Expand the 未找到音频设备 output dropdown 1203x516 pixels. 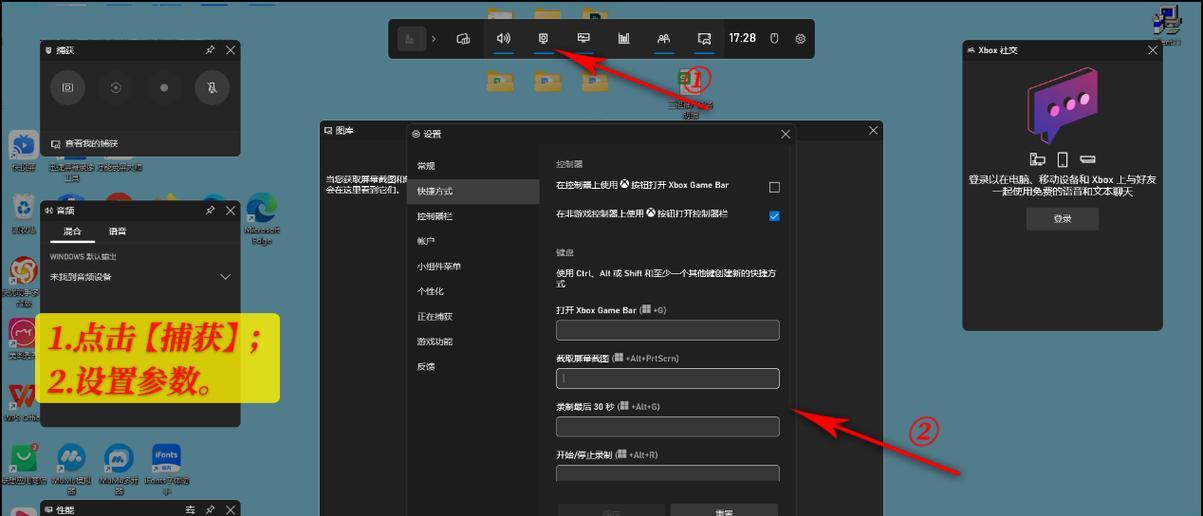point(140,277)
